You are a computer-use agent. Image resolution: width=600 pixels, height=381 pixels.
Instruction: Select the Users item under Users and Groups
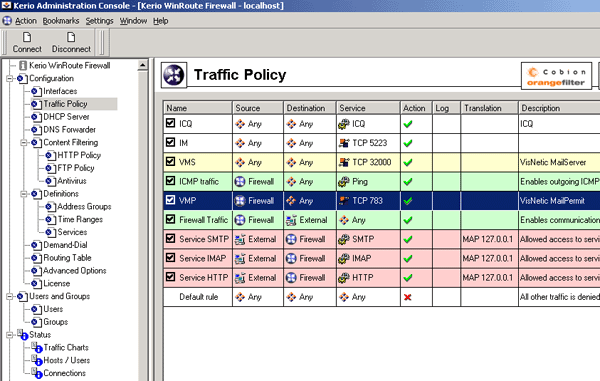[53, 309]
